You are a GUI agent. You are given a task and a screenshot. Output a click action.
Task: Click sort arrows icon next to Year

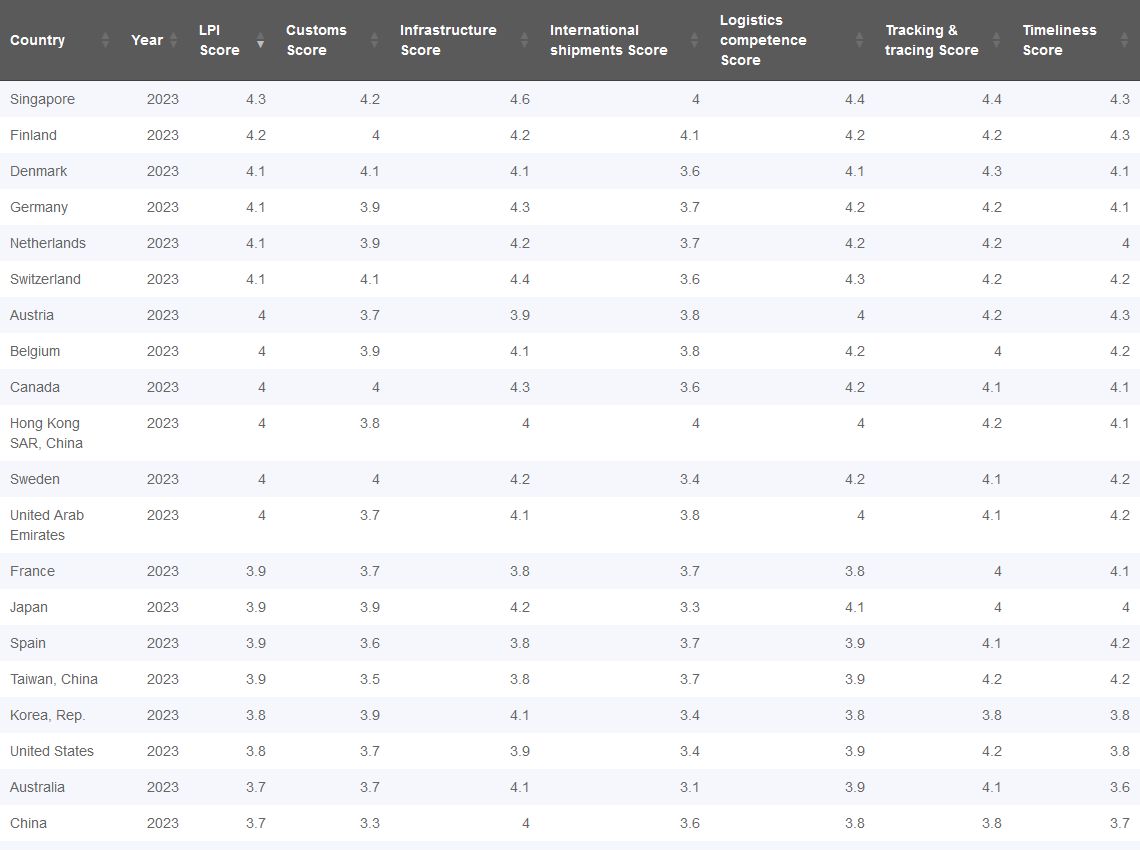click(x=173, y=40)
